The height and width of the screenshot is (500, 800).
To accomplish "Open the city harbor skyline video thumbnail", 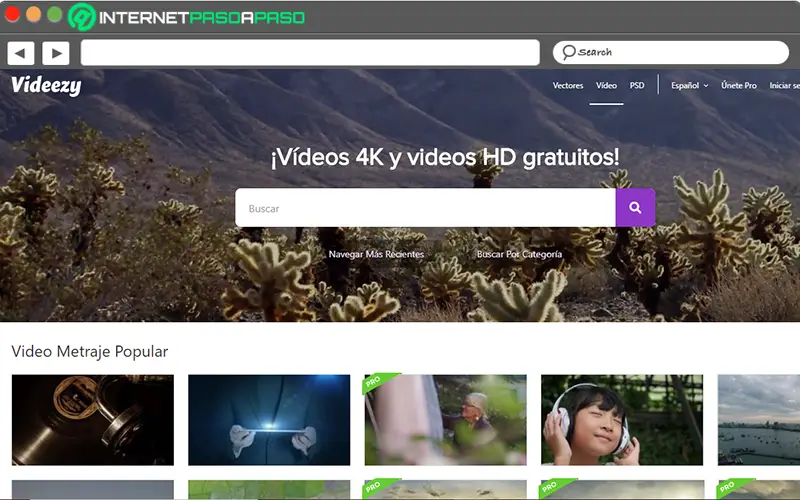I will pos(759,420).
